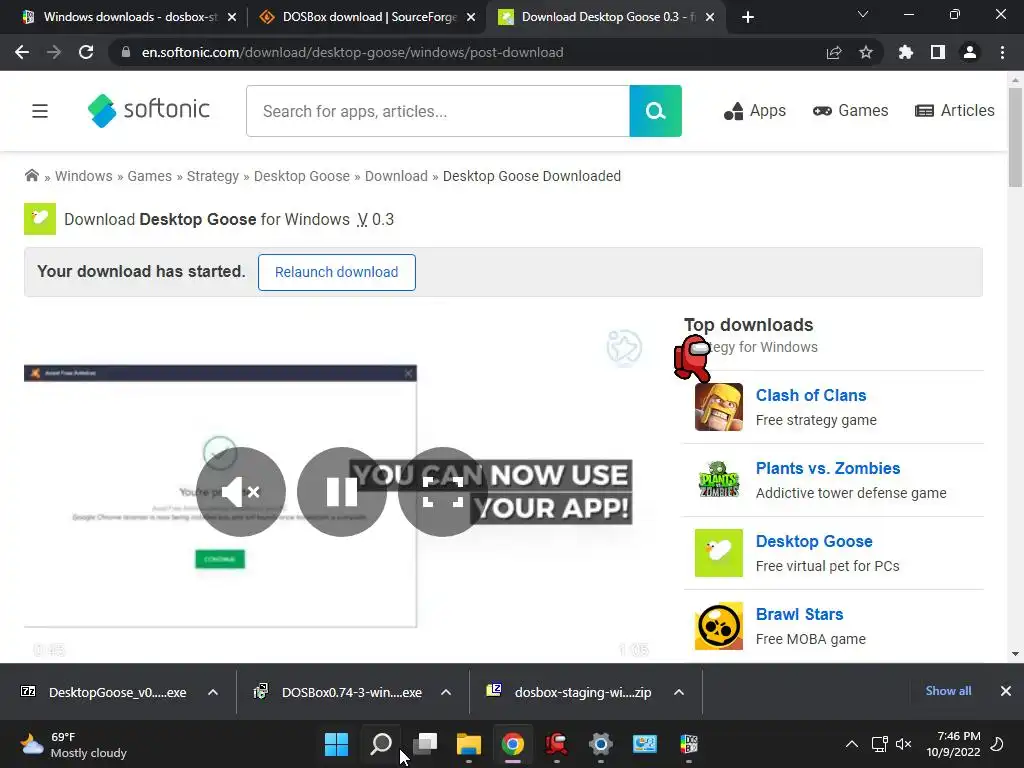Open the Plants vs. Zombies link
This screenshot has width=1024, height=768.
click(827, 468)
